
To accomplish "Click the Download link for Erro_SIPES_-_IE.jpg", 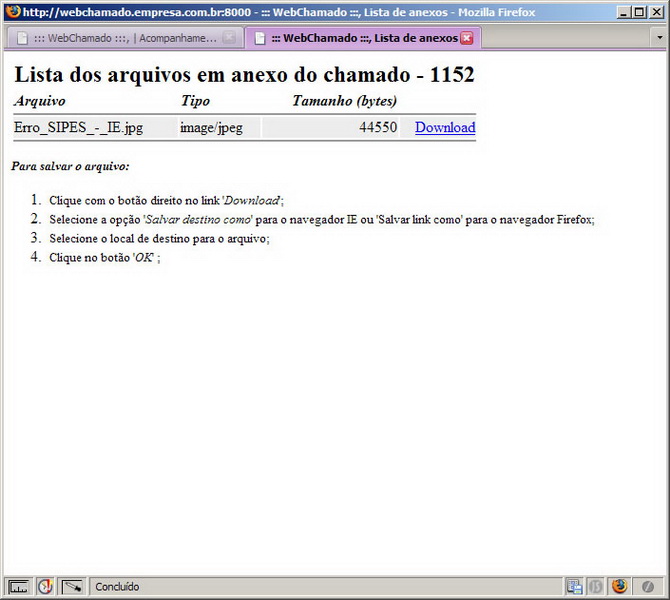I will [x=445, y=127].
